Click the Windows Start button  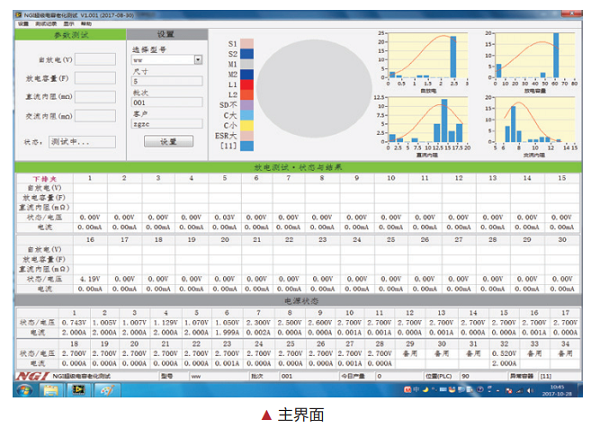pyautogui.click(x=23, y=390)
